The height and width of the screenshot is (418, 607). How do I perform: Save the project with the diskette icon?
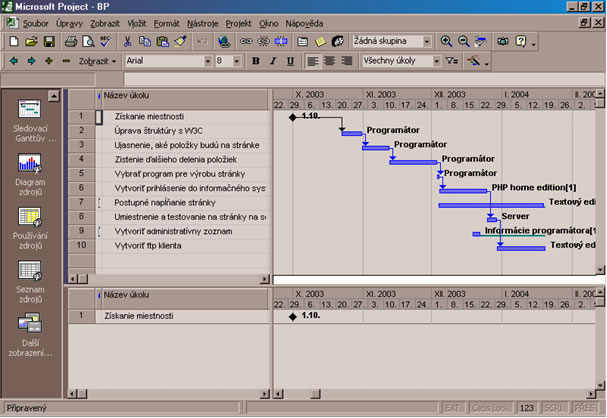[49, 41]
